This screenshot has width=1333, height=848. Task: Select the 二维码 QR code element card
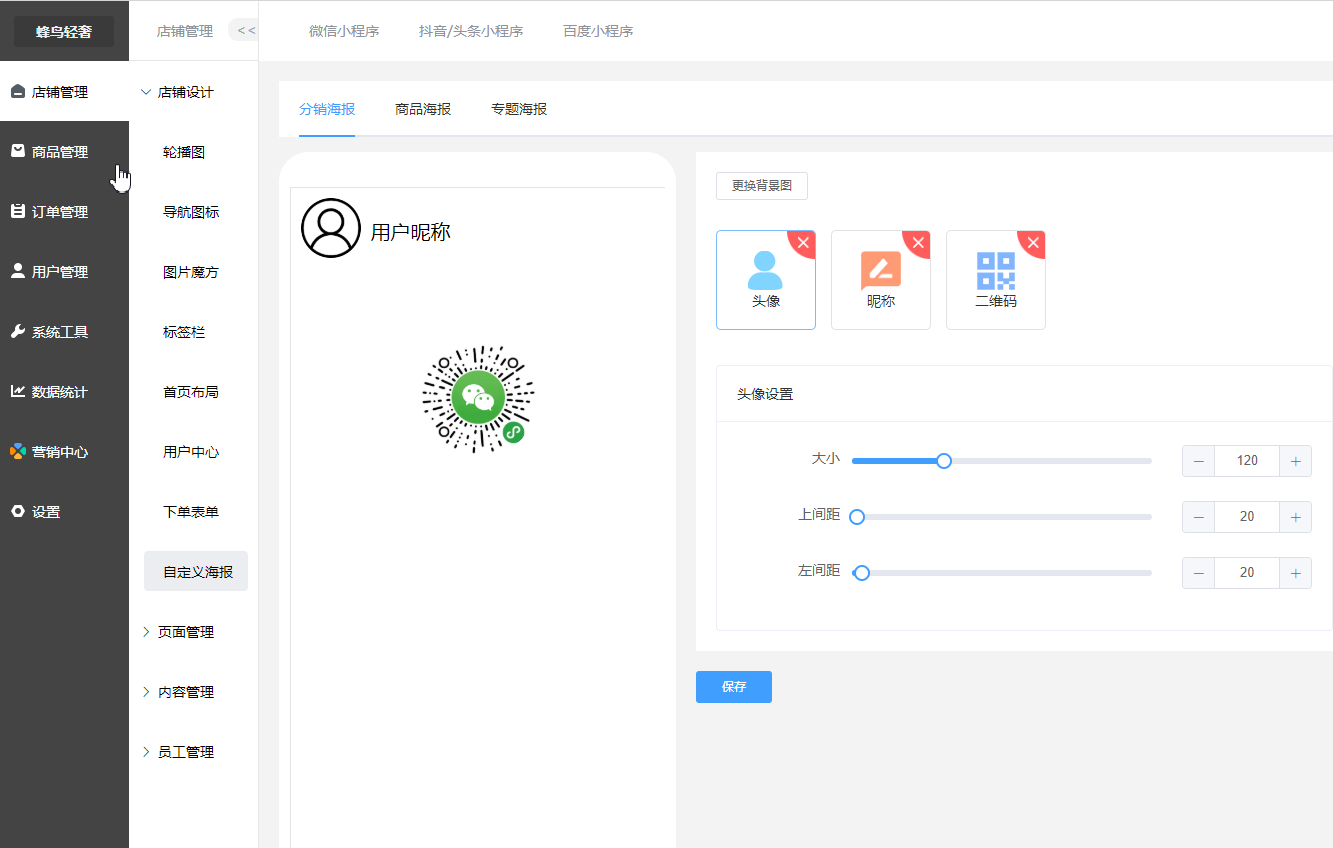coord(996,280)
